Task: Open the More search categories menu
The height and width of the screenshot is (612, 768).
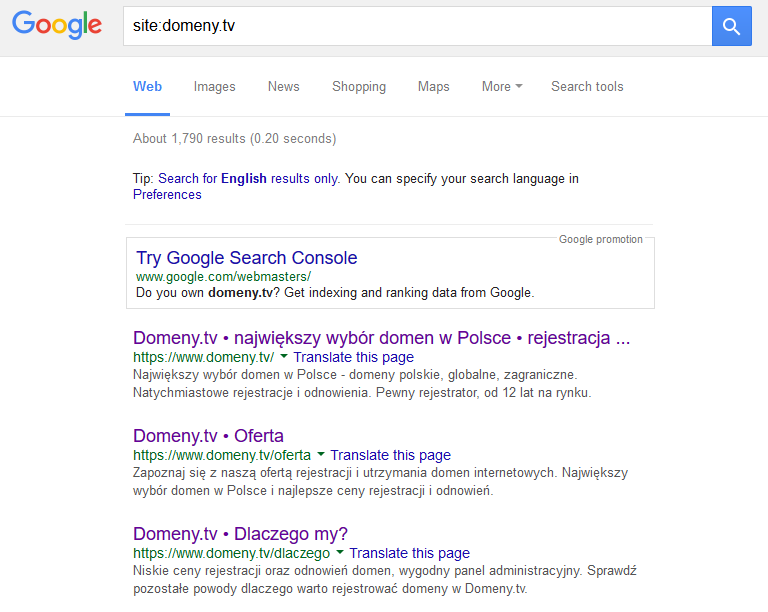Action: click(x=501, y=87)
